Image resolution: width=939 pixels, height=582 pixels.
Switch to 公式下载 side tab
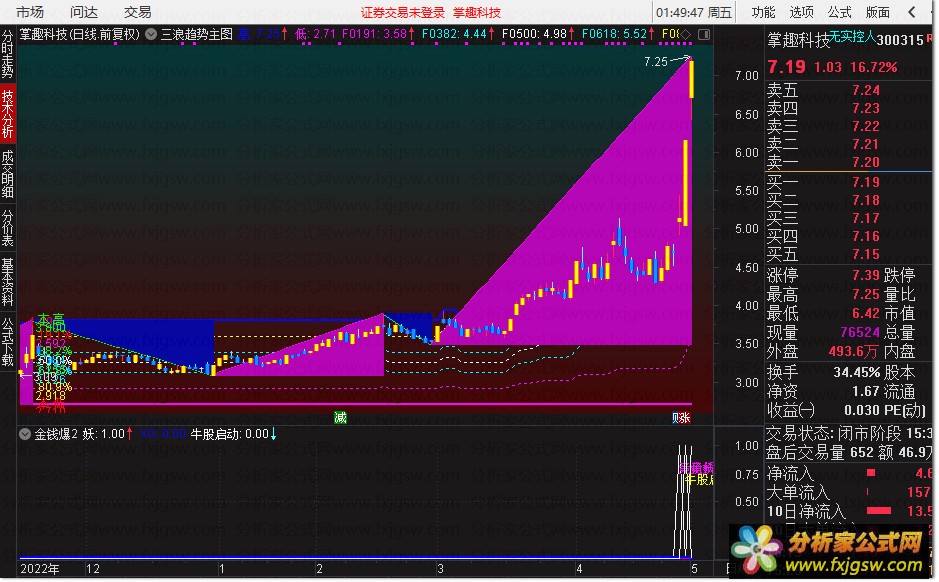(7, 342)
